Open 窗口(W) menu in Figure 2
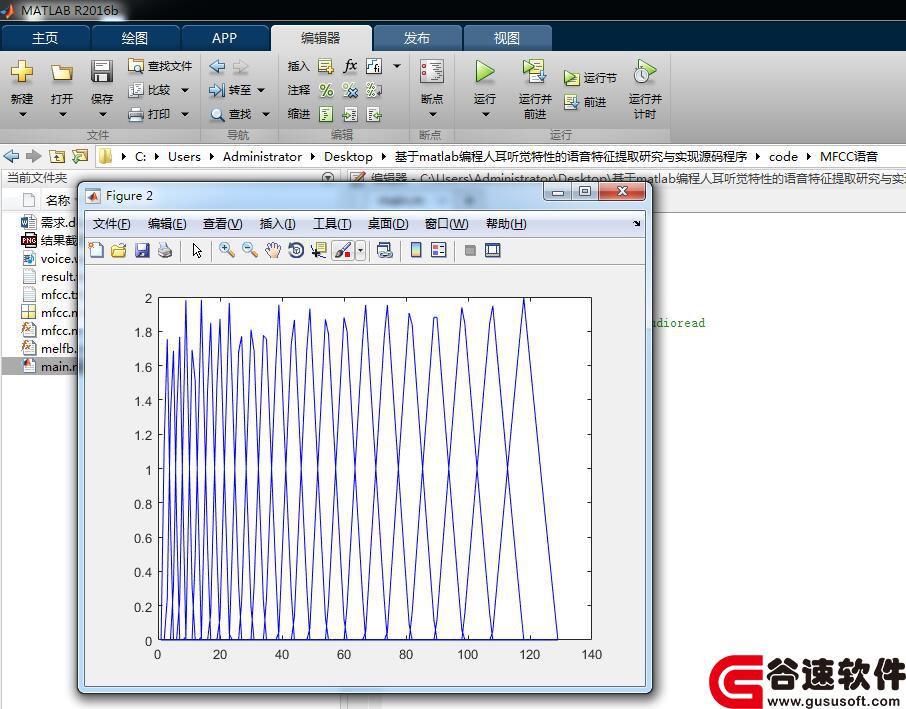906x709 pixels. pyautogui.click(x=446, y=224)
